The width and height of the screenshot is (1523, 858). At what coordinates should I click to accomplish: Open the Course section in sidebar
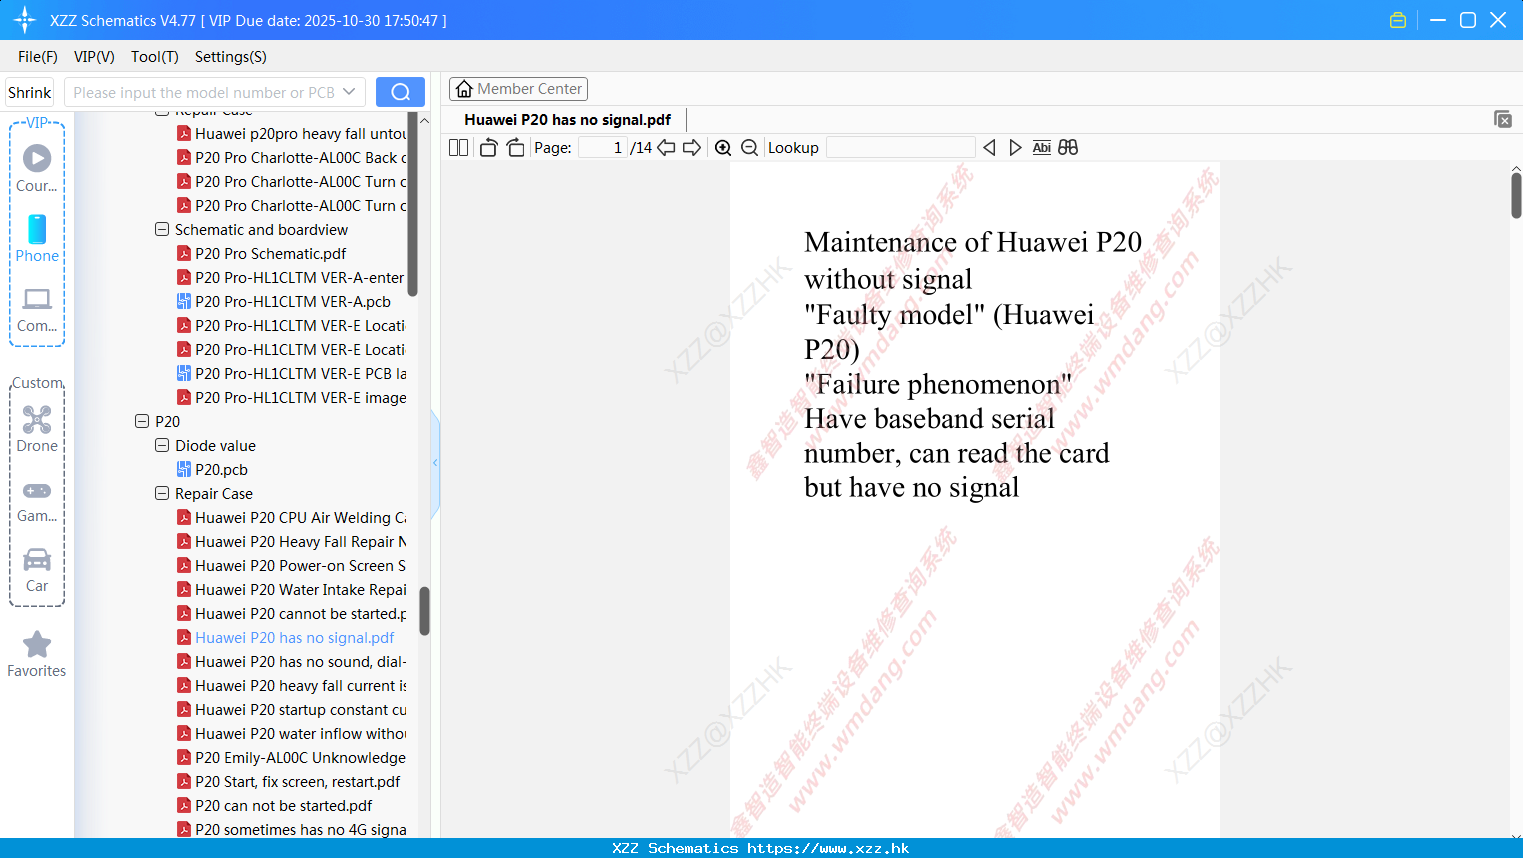coord(37,168)
